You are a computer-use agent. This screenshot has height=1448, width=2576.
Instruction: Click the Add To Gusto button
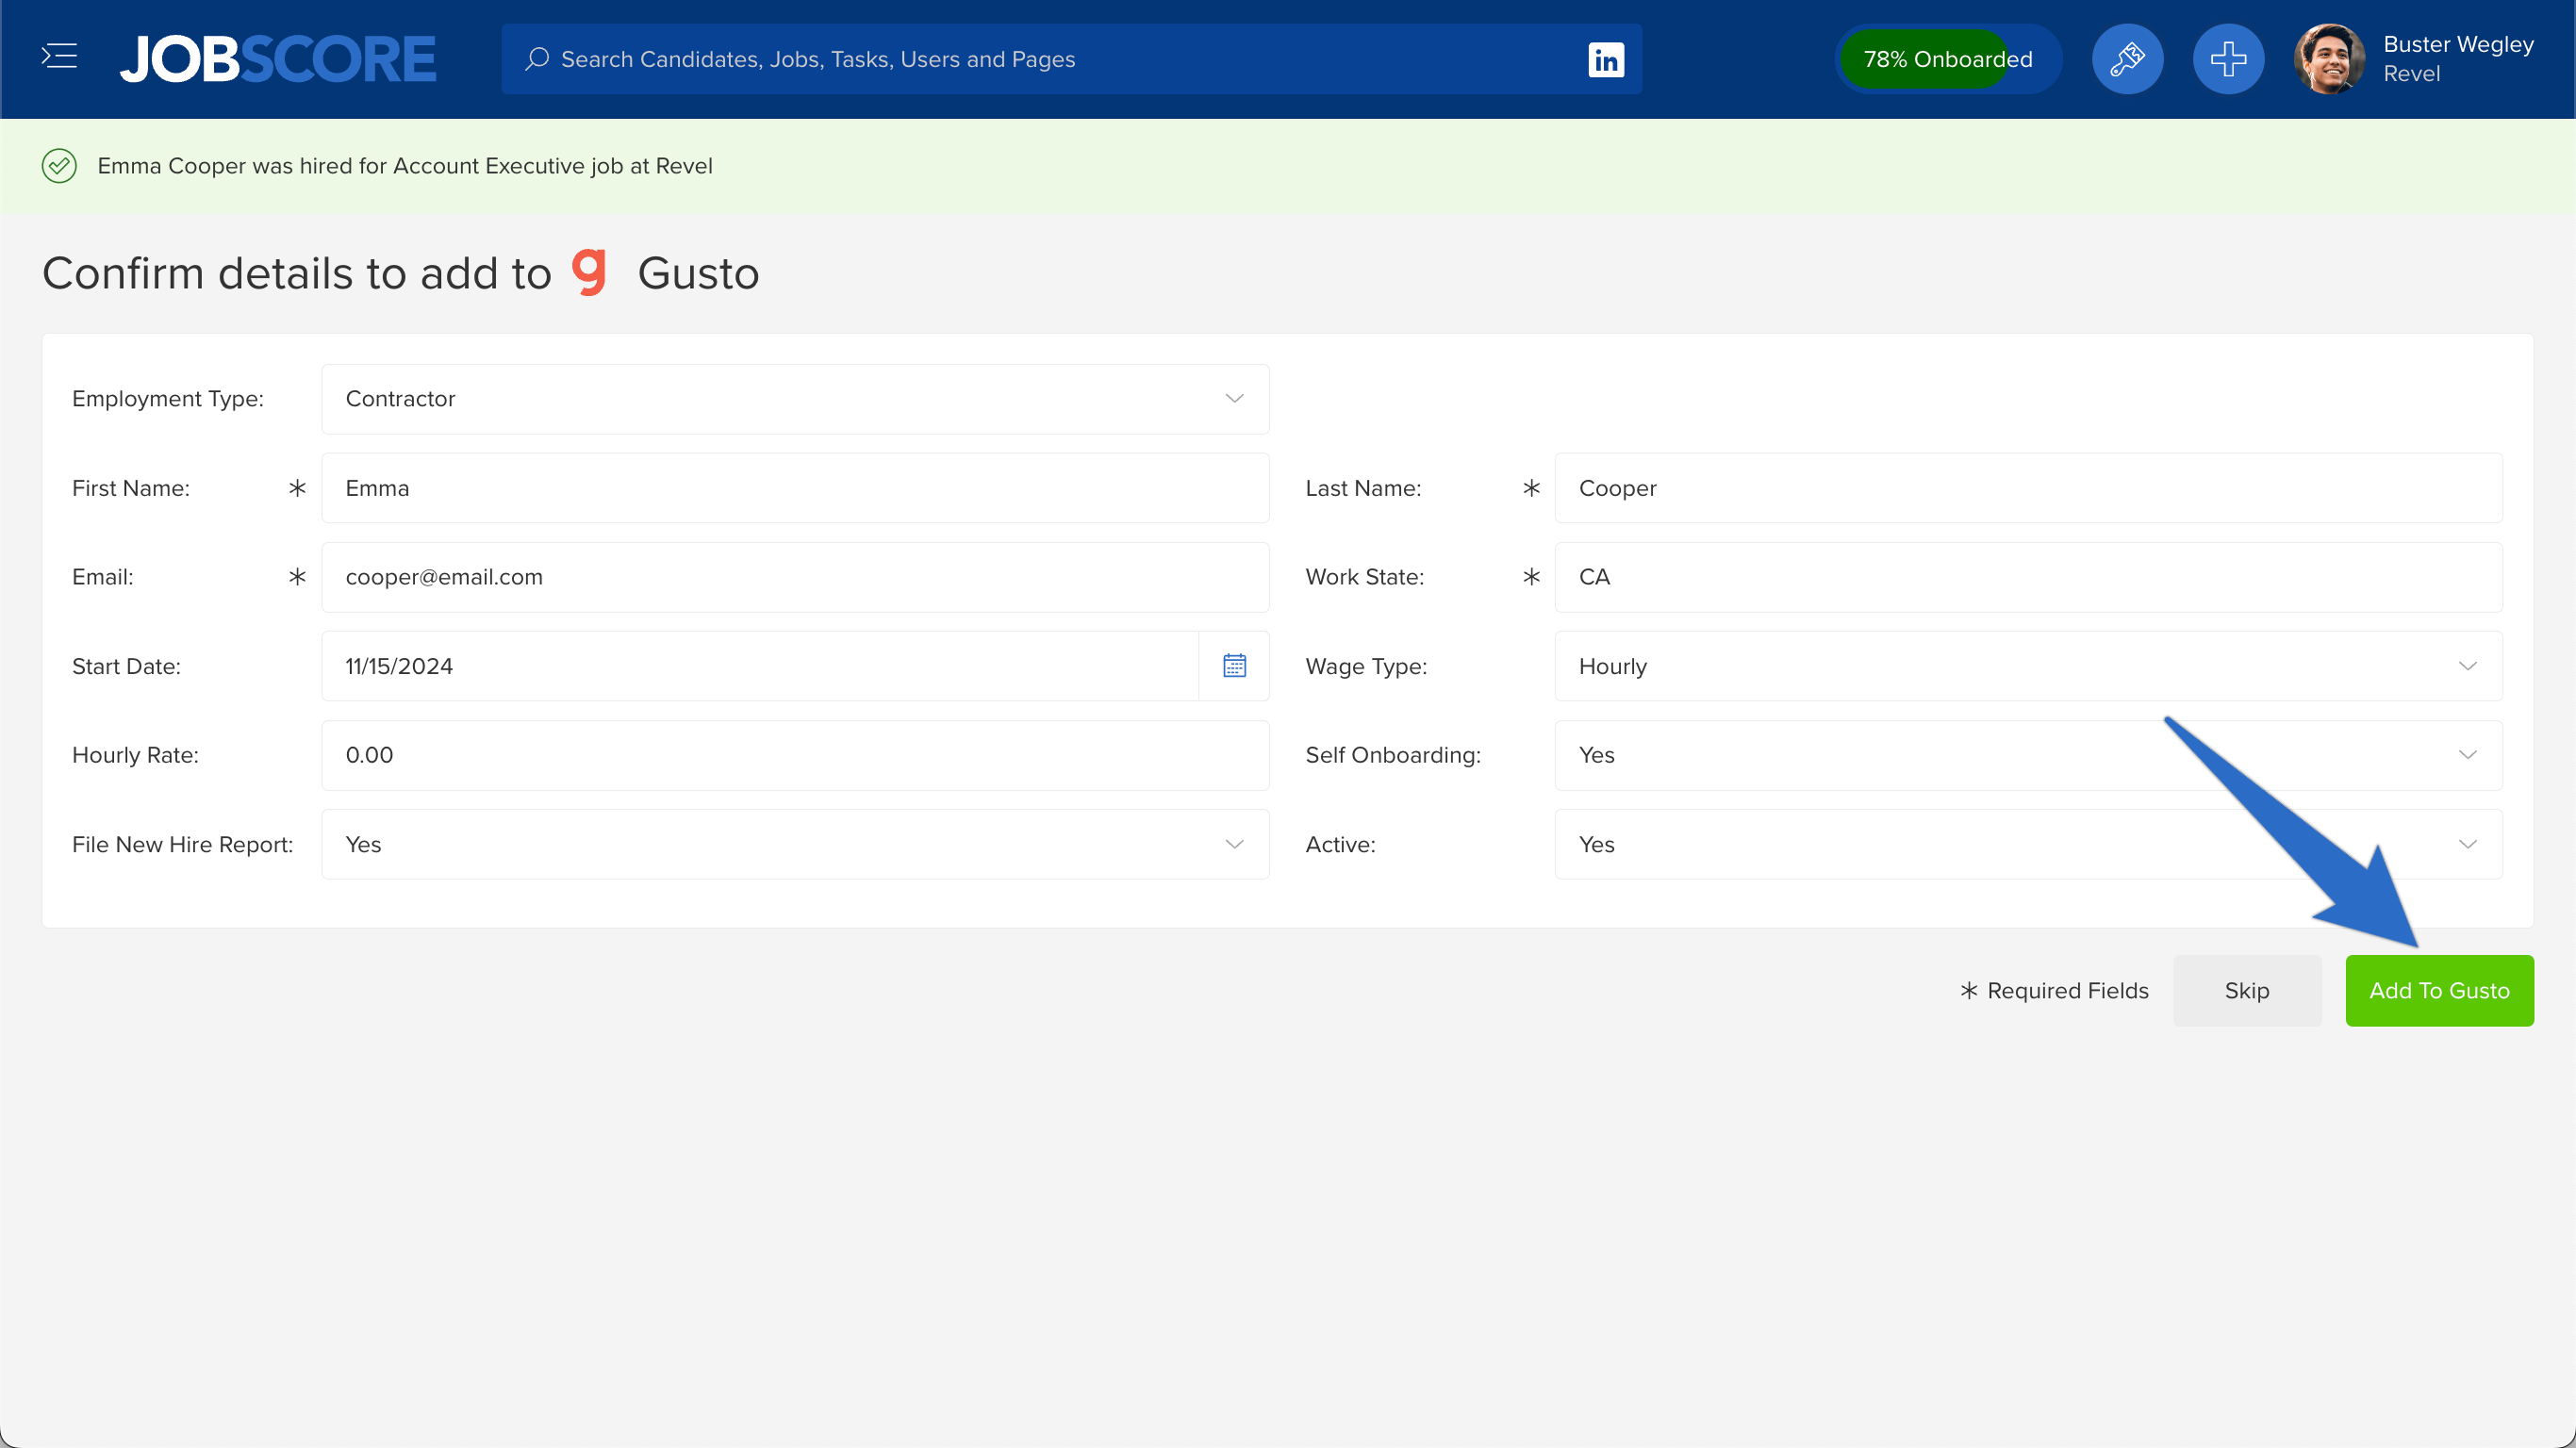coord(2439,990)
